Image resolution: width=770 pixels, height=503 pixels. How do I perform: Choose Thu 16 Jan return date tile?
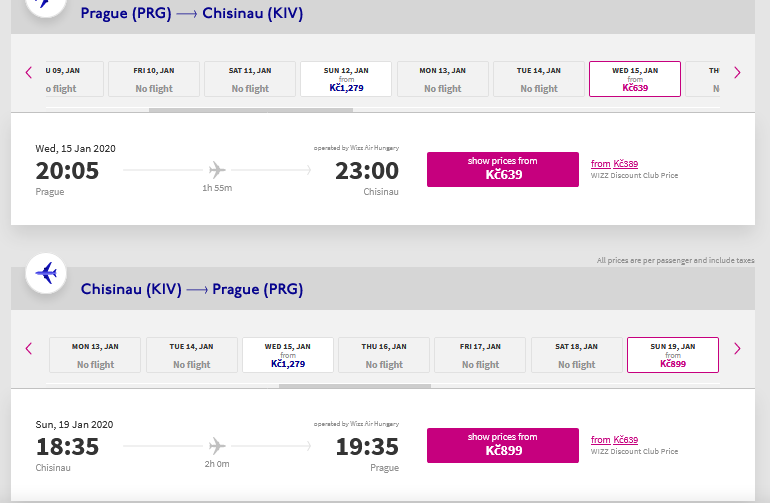384,355
